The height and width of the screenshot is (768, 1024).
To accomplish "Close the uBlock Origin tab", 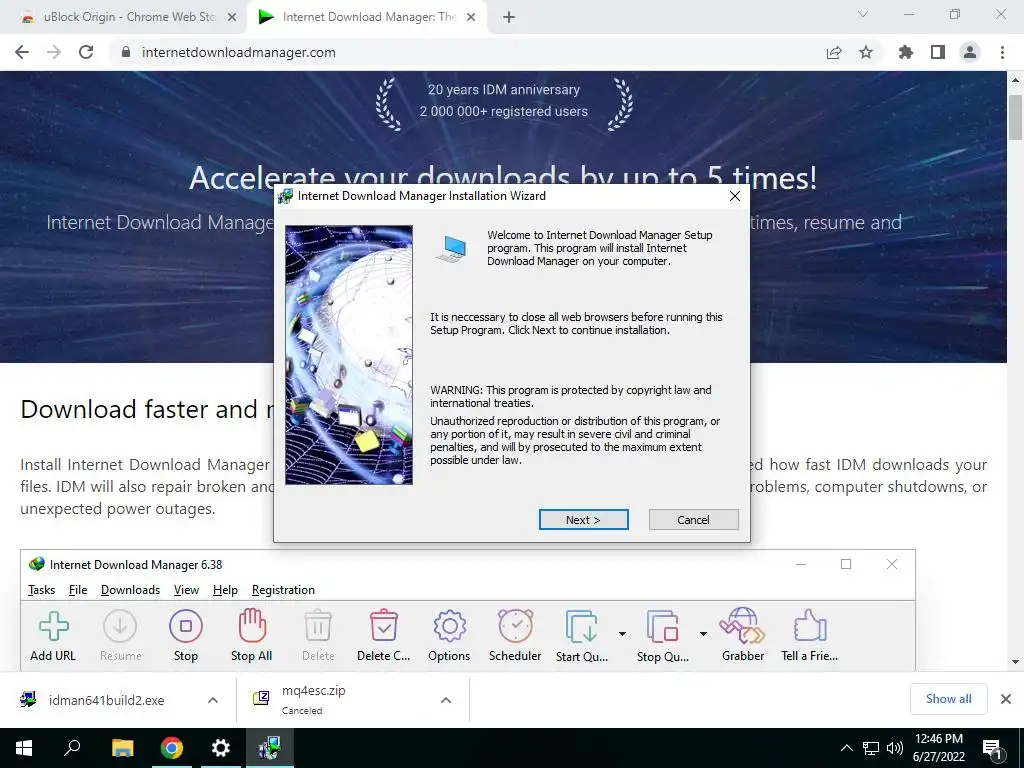I will point(232,17).
